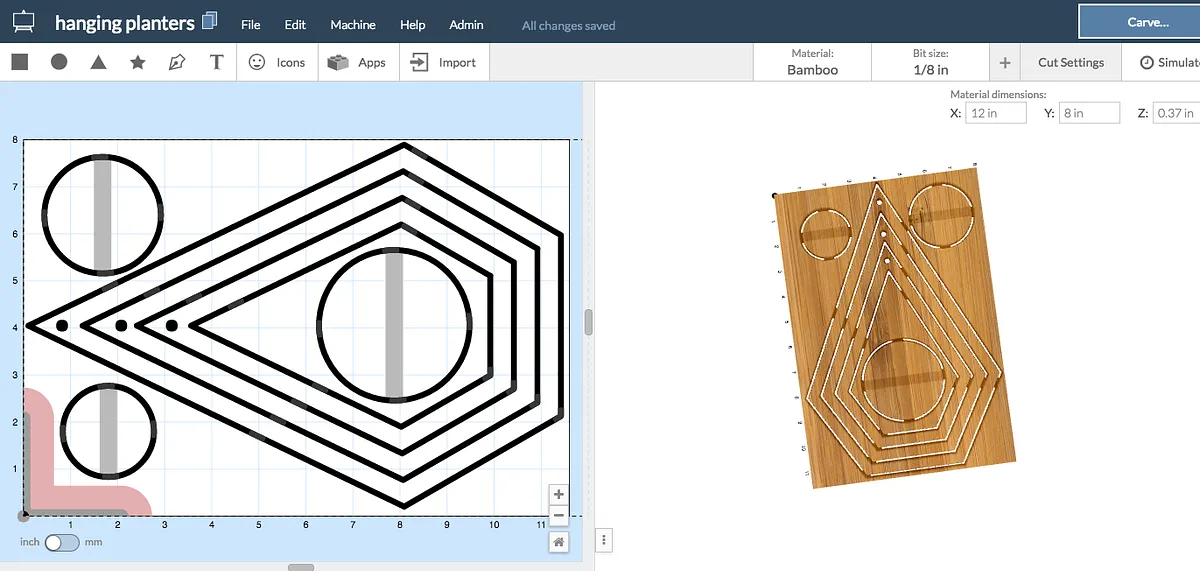The height and width of the screenshot is (571, 1200).
Task: Toggle units between inch and mm
Action: click(62, 542)
